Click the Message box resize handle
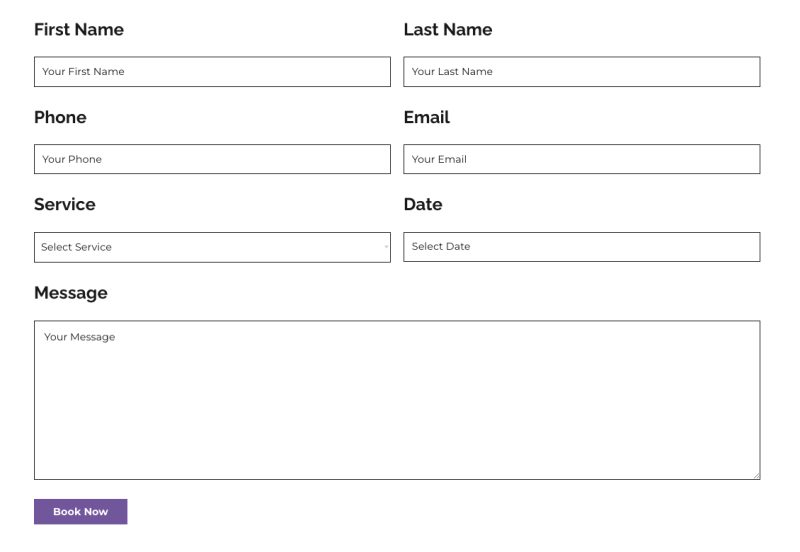The image size is (800, 552). coord(755,475)
